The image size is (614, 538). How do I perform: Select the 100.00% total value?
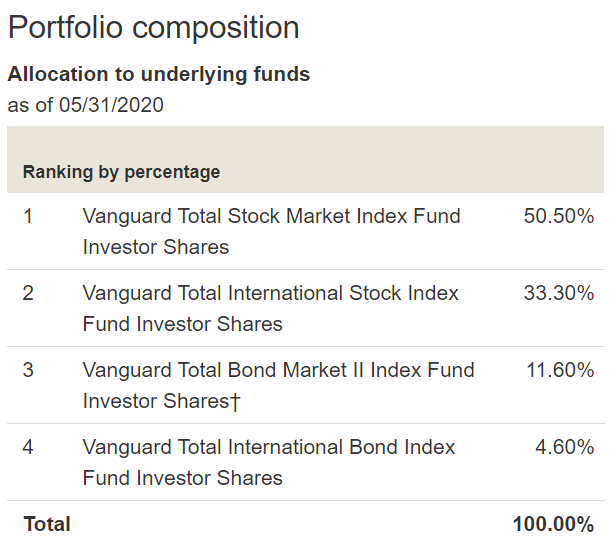pyautogui.click(x=554, y=524)
